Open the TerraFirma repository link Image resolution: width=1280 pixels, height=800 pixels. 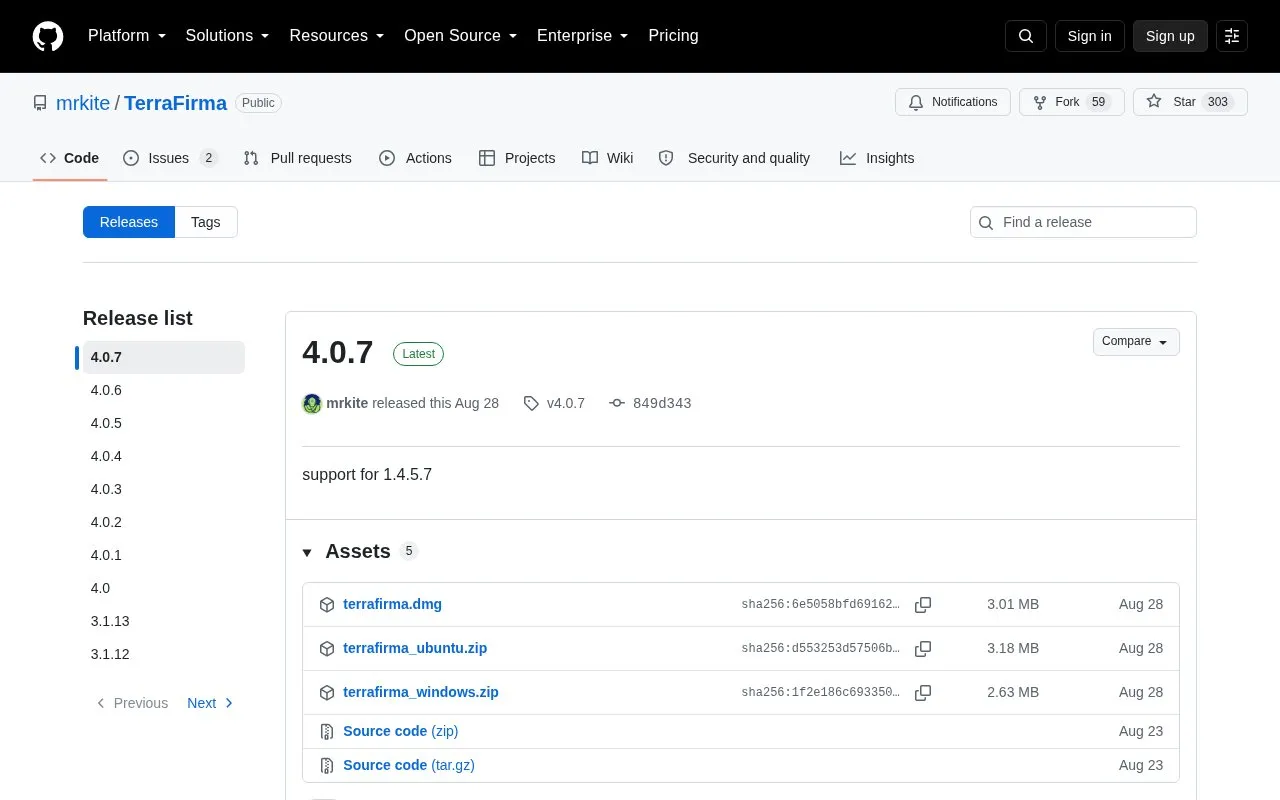pos(176,103)
